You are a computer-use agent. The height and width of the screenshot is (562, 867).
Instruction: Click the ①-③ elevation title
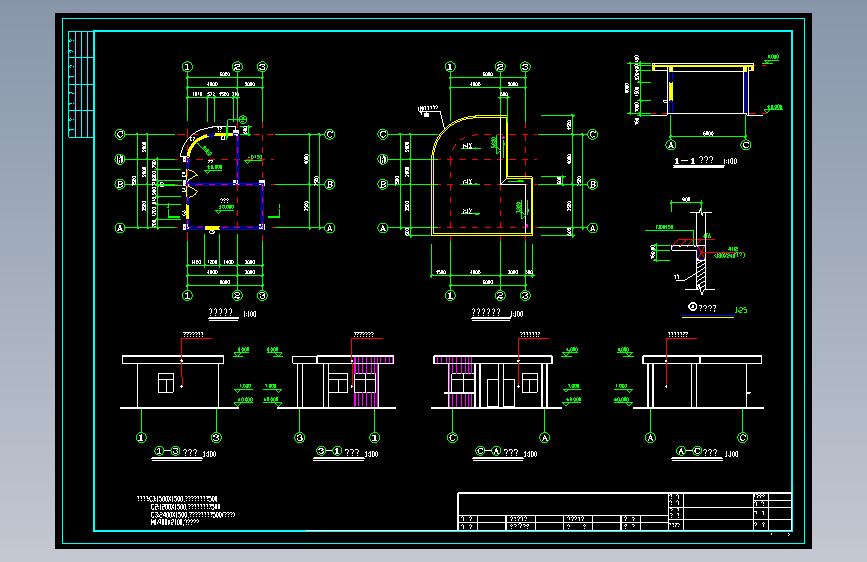[x=176, y=452]
